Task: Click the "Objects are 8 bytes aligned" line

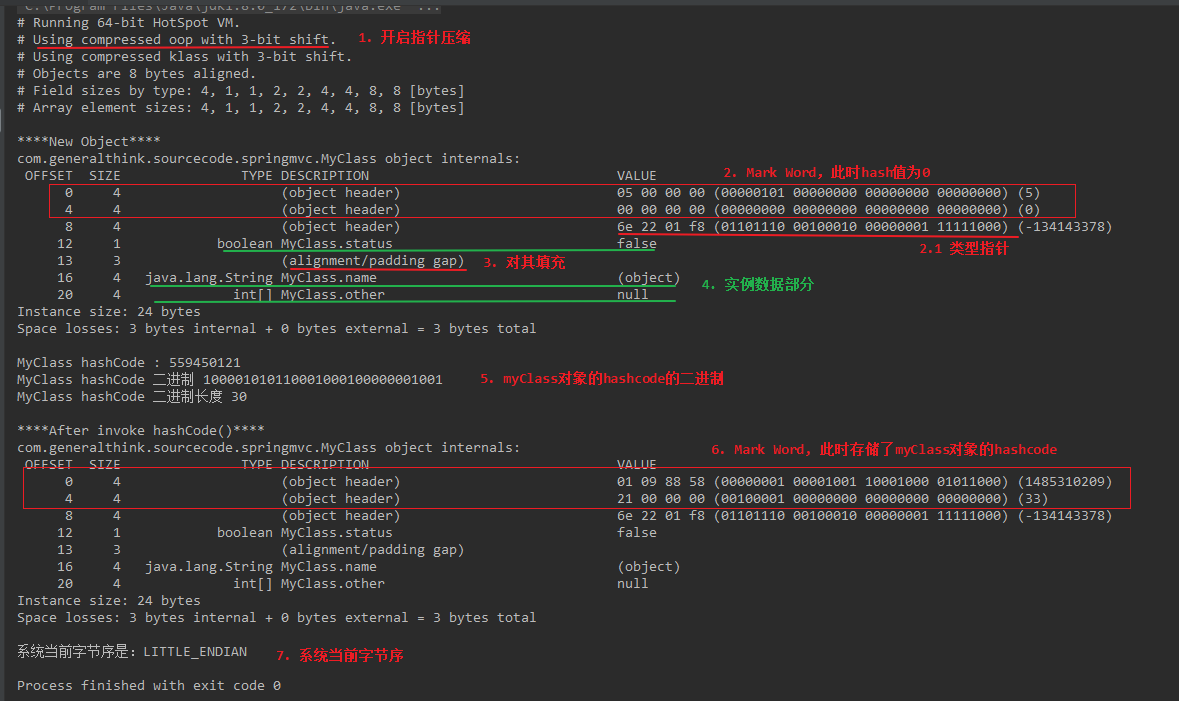Action: coord(136,74)
